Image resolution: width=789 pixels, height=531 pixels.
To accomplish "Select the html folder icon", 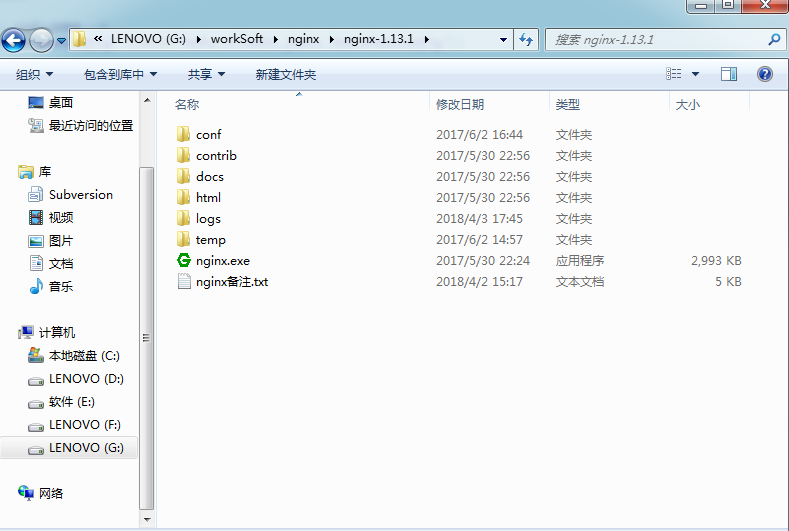I will [183, 197].
